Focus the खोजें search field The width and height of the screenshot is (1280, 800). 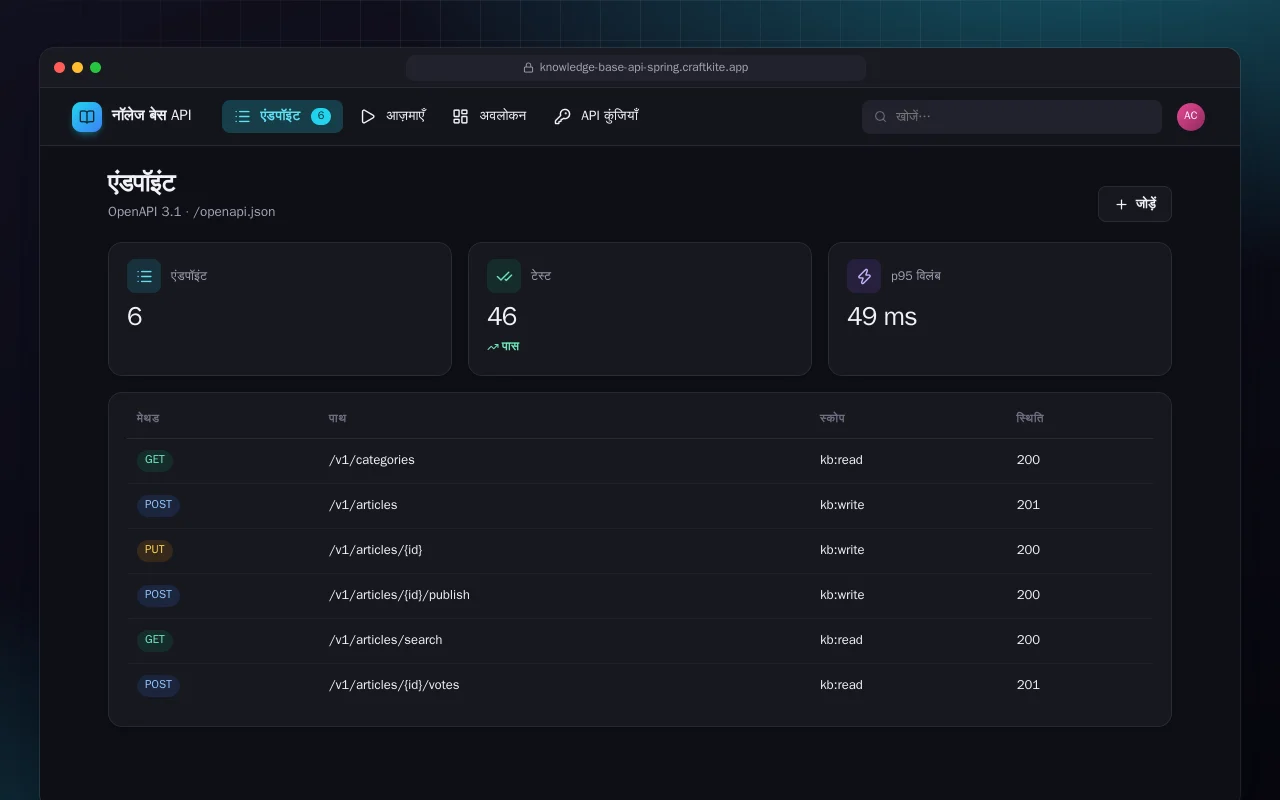[1012, 117]
